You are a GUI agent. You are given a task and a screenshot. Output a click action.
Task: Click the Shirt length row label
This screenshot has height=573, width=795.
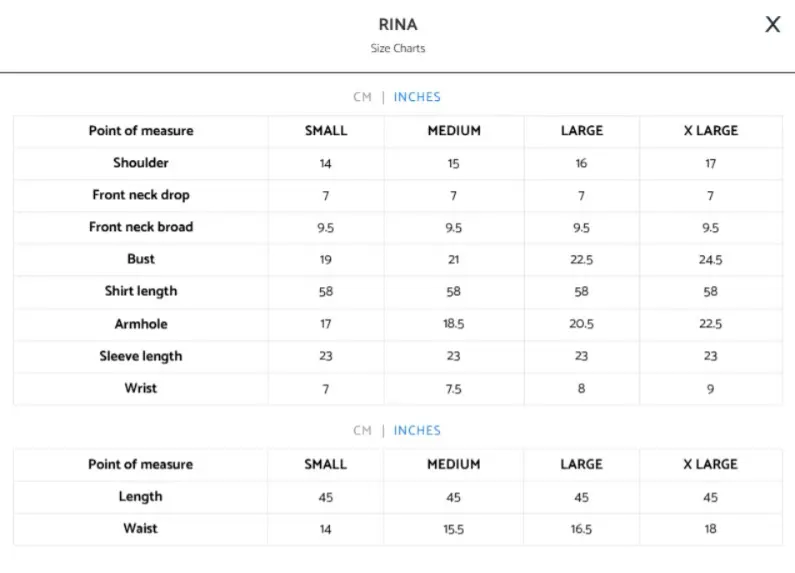click(x=141, y=291)
